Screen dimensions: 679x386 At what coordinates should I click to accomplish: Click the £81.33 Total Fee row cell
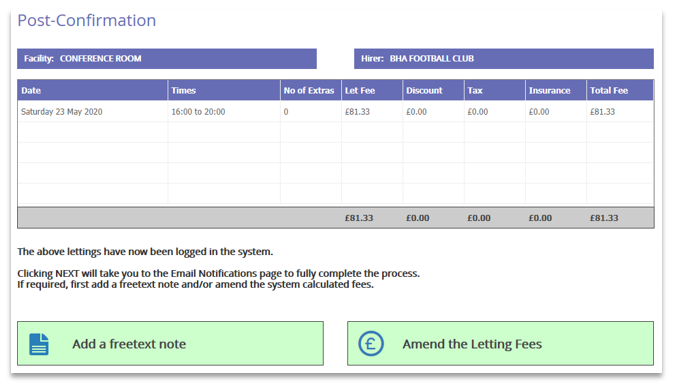[620, 111]
